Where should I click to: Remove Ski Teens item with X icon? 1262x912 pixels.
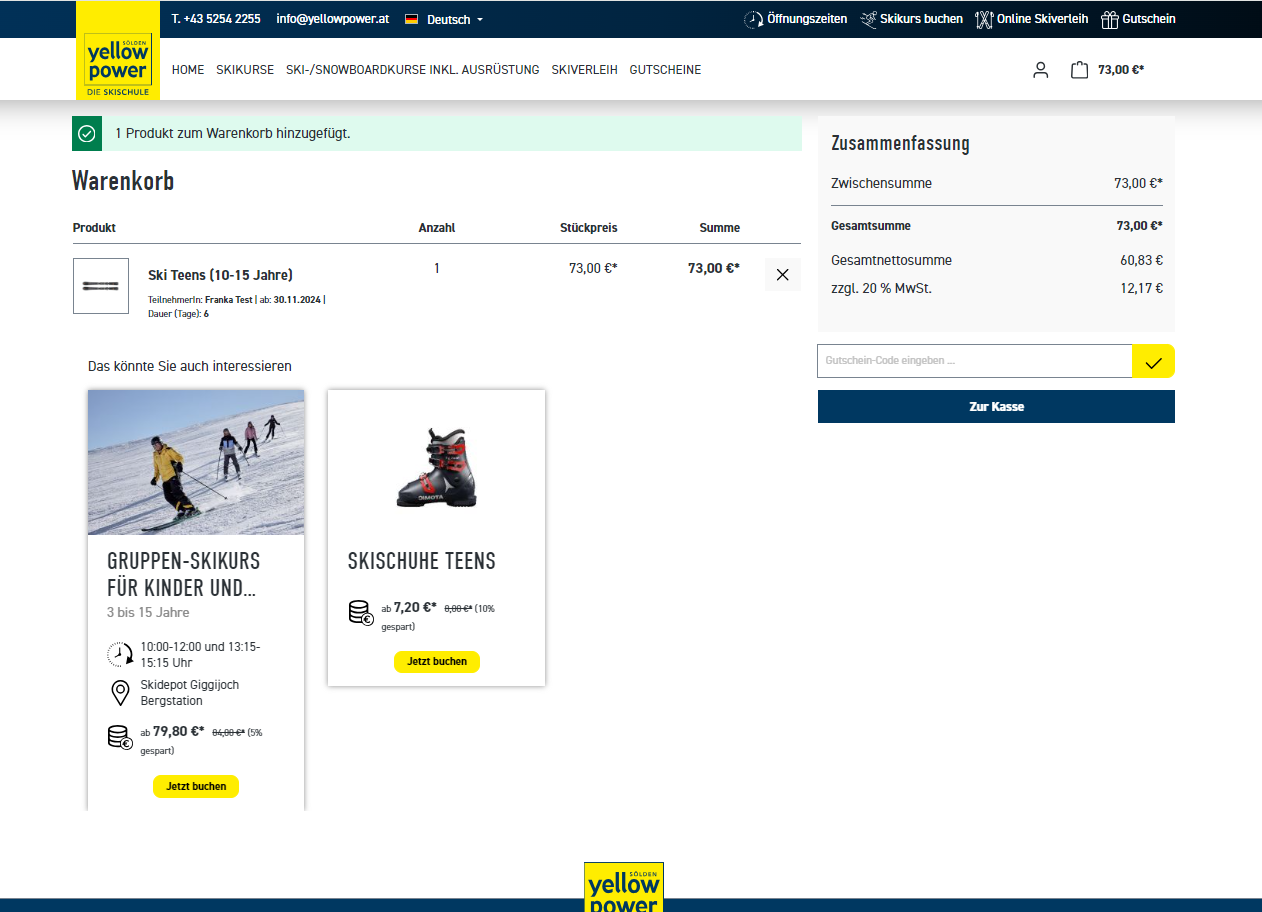782,275
